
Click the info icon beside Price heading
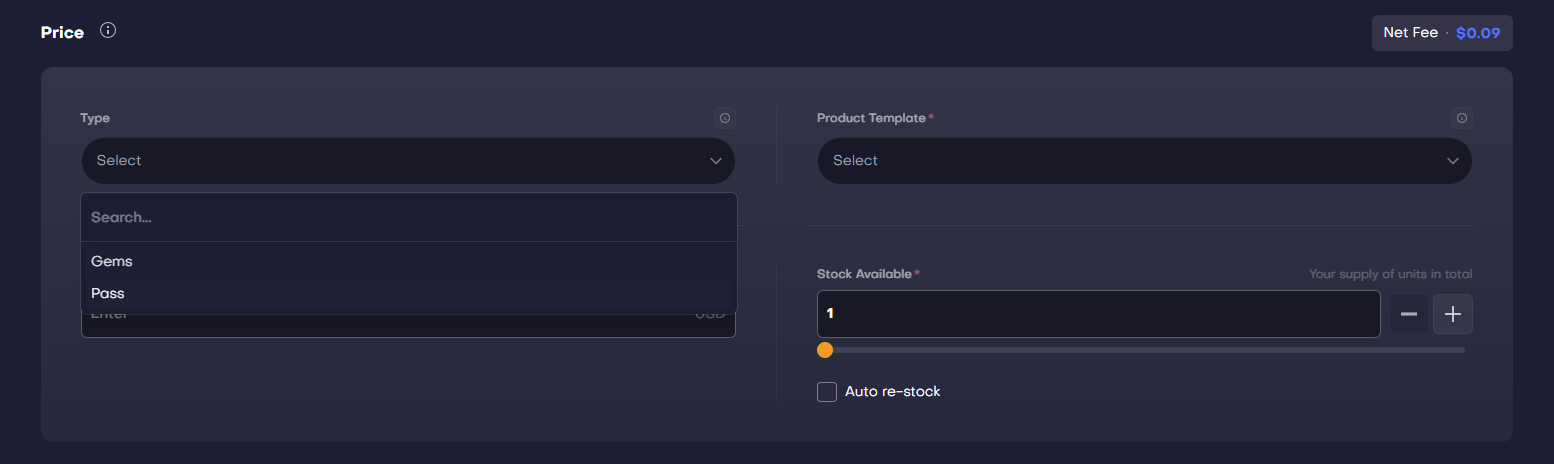click(x=108, y=31)
